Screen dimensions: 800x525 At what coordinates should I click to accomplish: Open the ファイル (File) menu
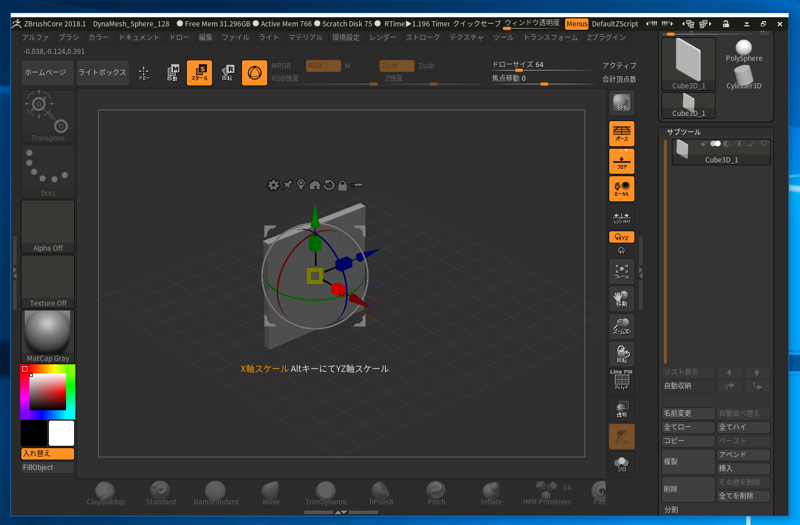(235, 37)
